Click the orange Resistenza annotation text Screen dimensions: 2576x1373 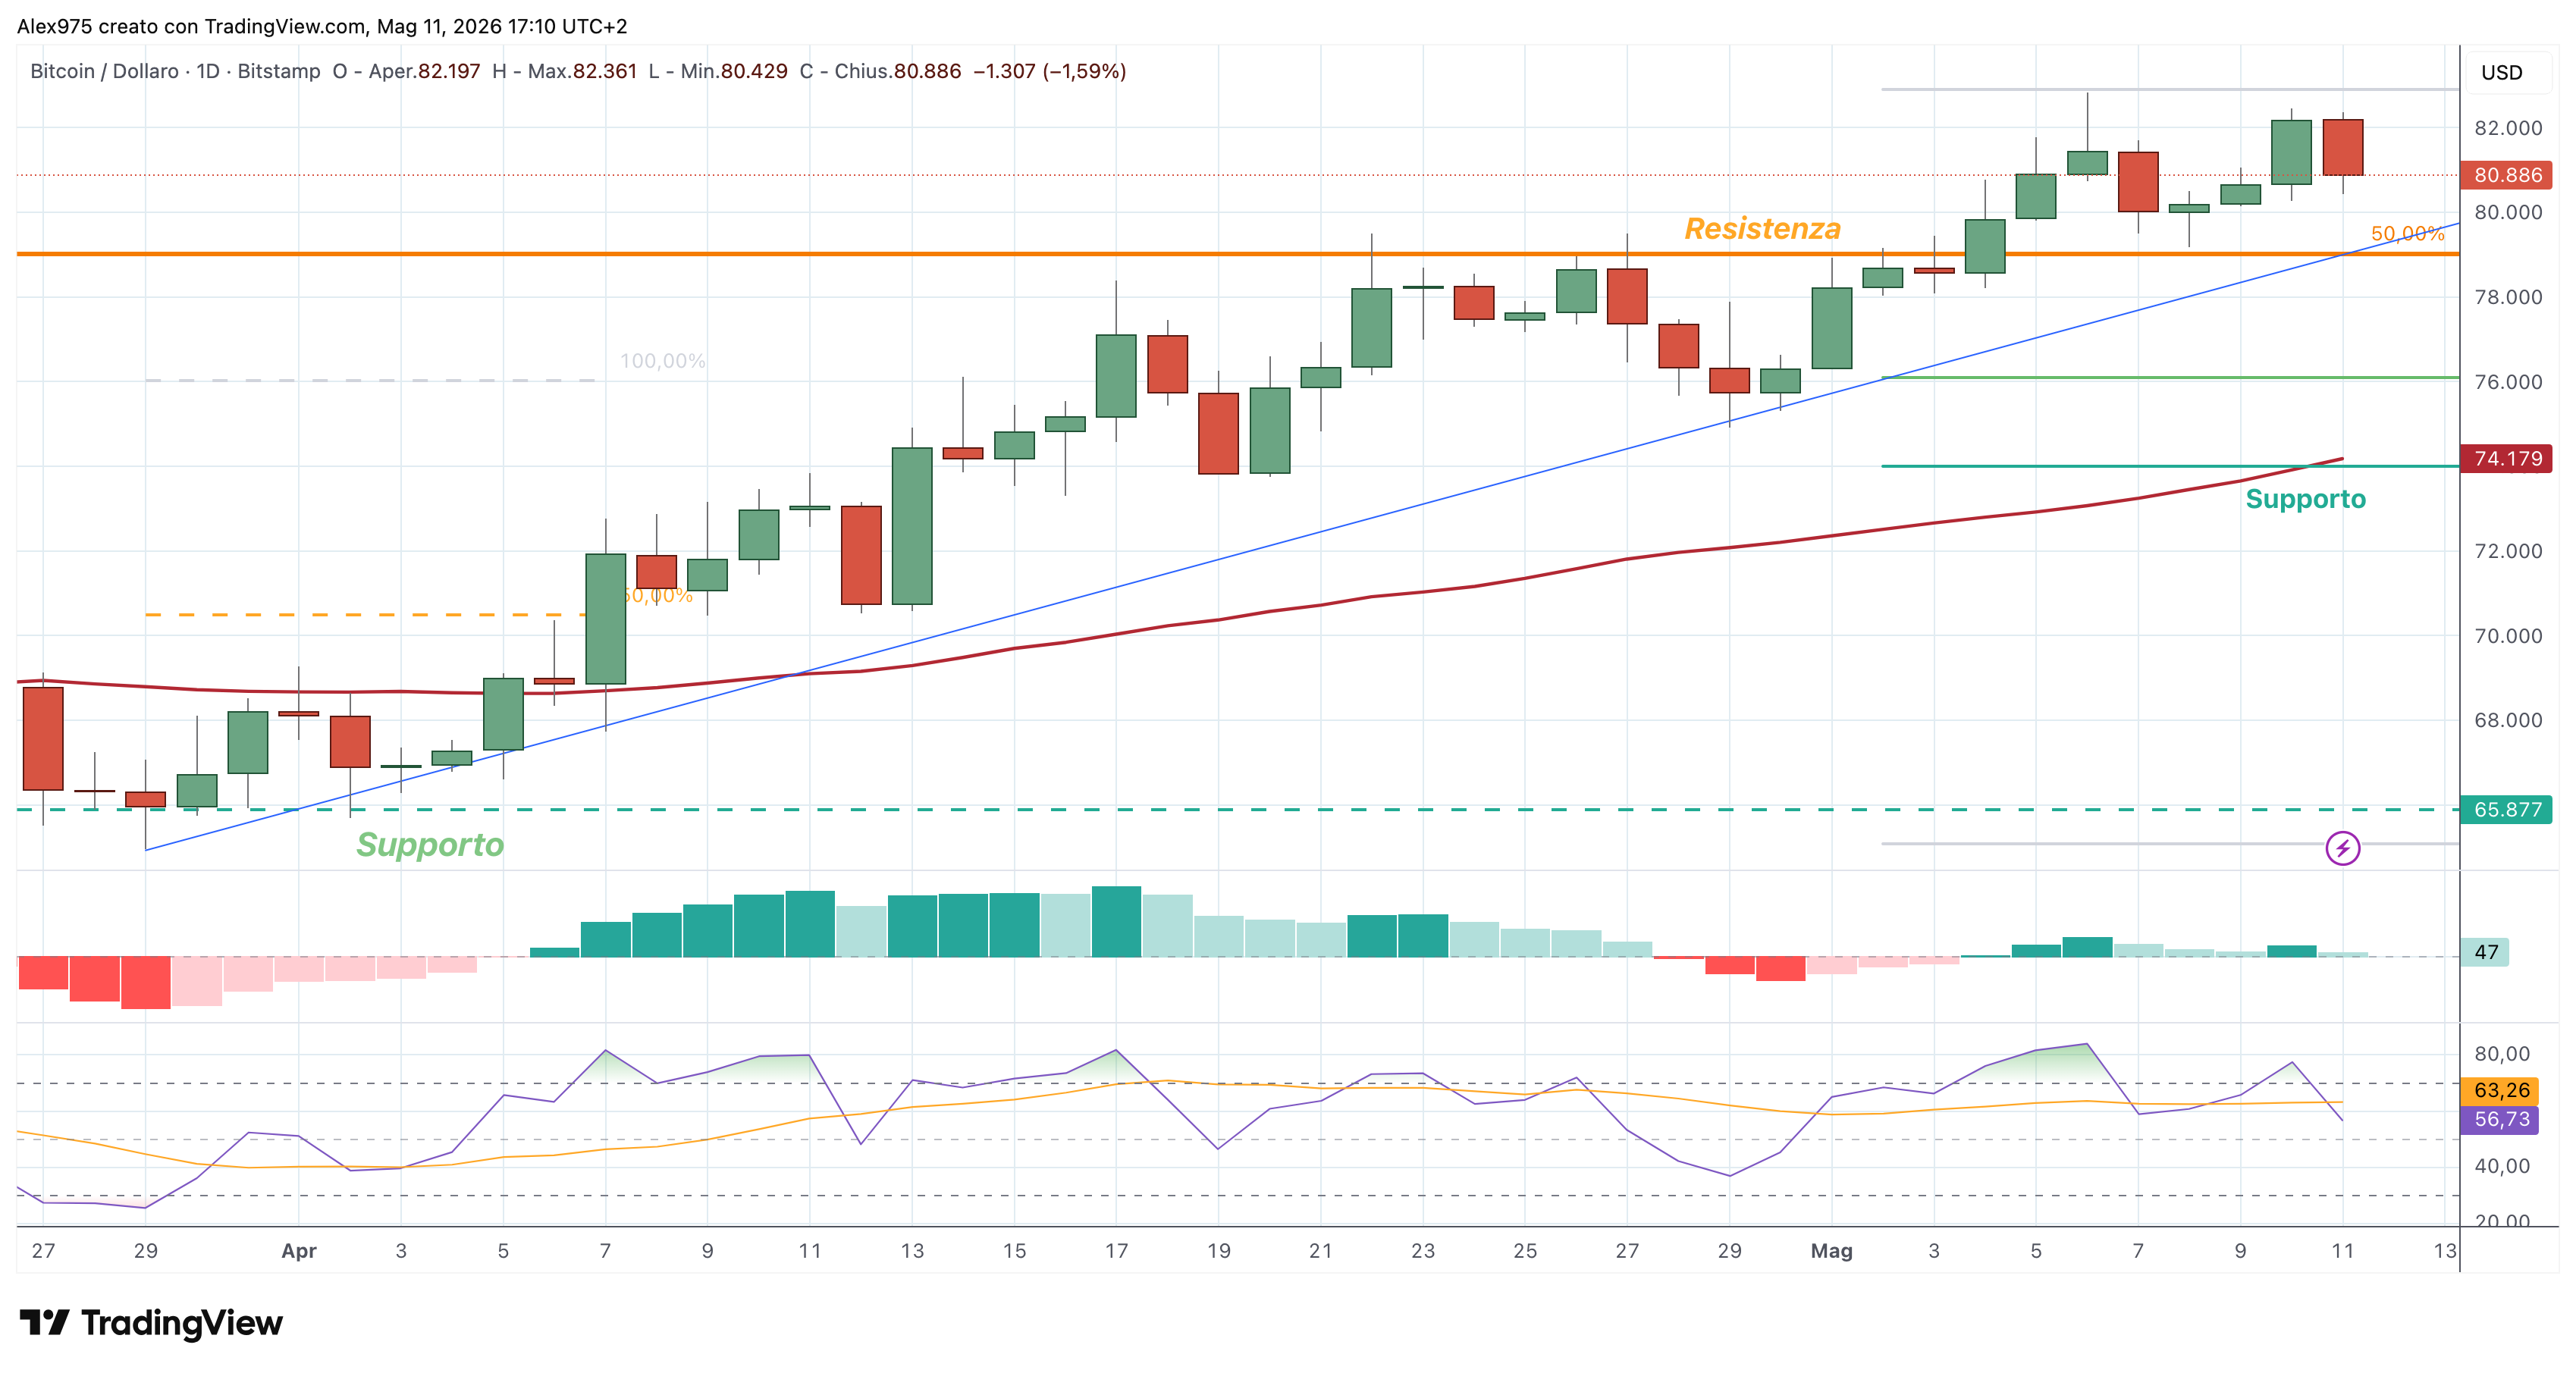click(1762, 229)
